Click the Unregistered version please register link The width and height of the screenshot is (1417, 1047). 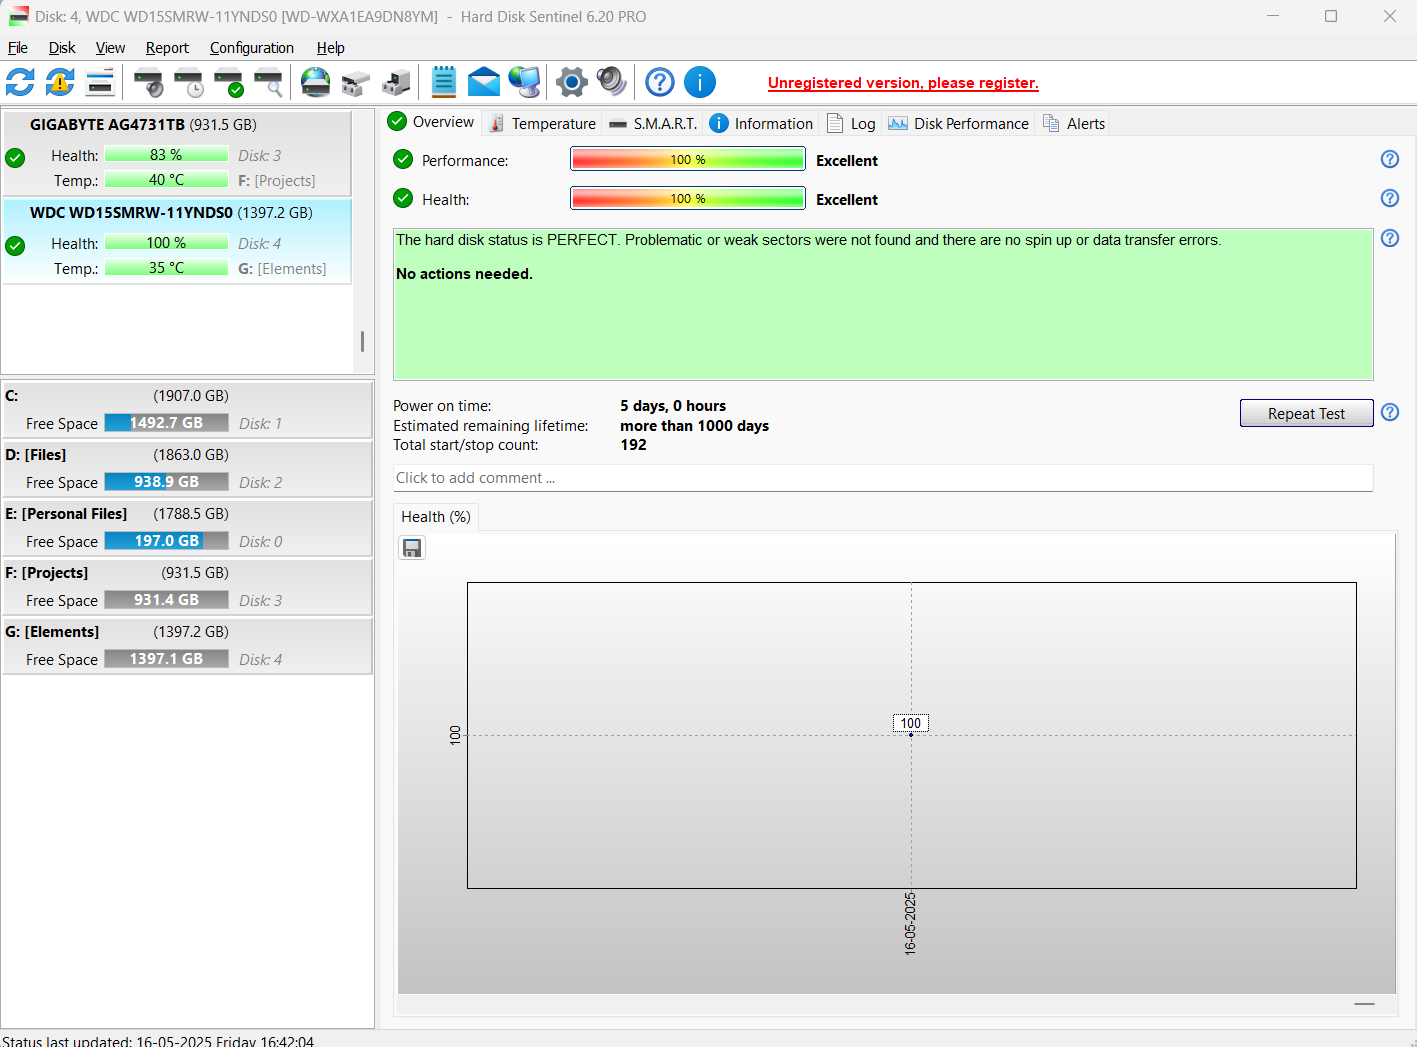903,83
